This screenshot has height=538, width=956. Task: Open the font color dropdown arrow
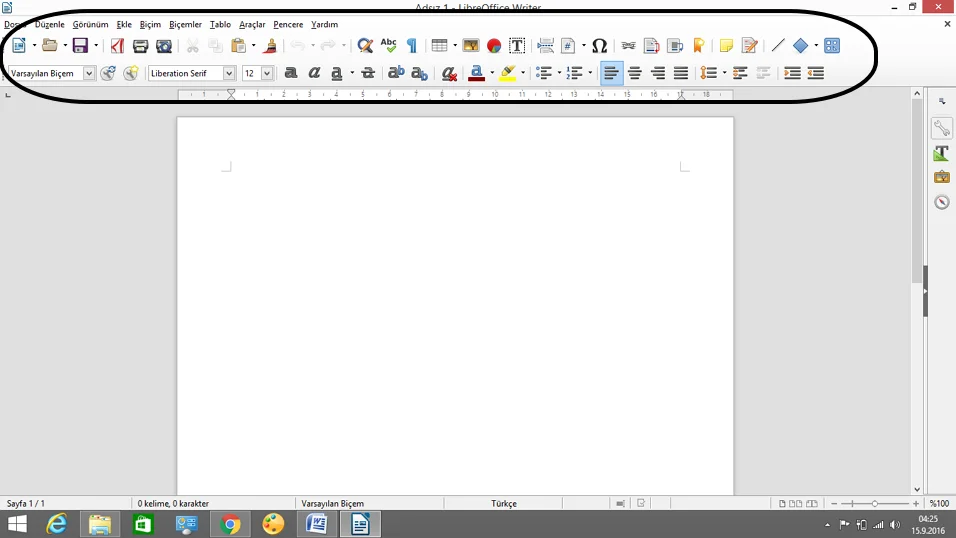(492, 73)
